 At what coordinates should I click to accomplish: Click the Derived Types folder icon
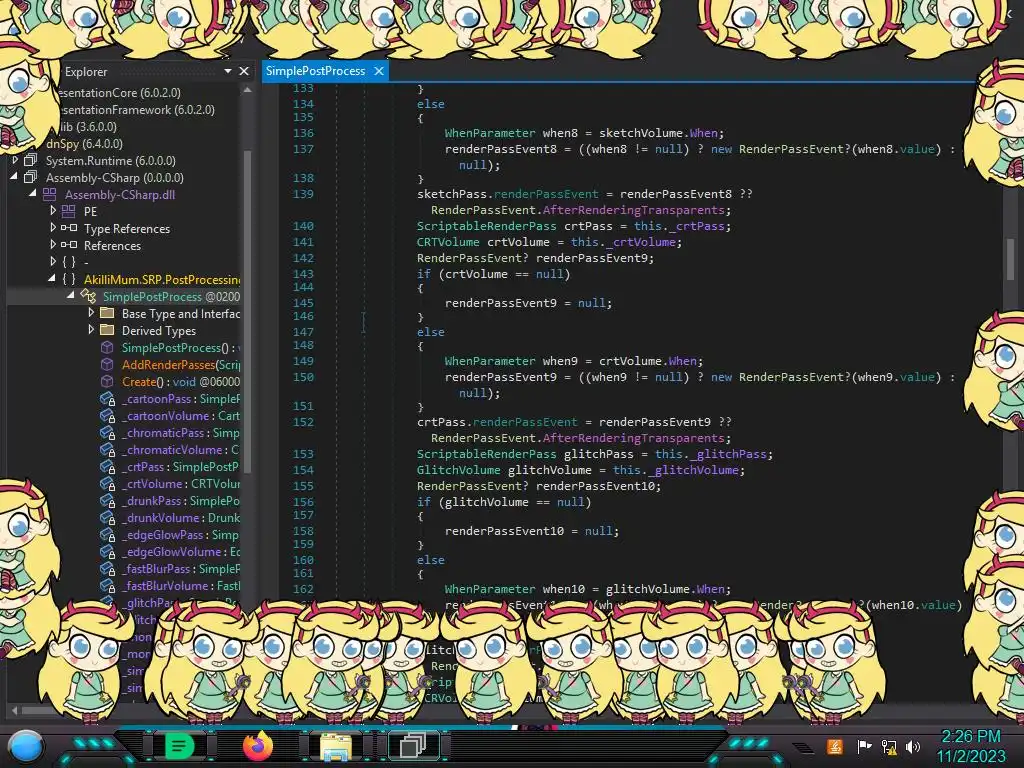[x=107, y=330]
